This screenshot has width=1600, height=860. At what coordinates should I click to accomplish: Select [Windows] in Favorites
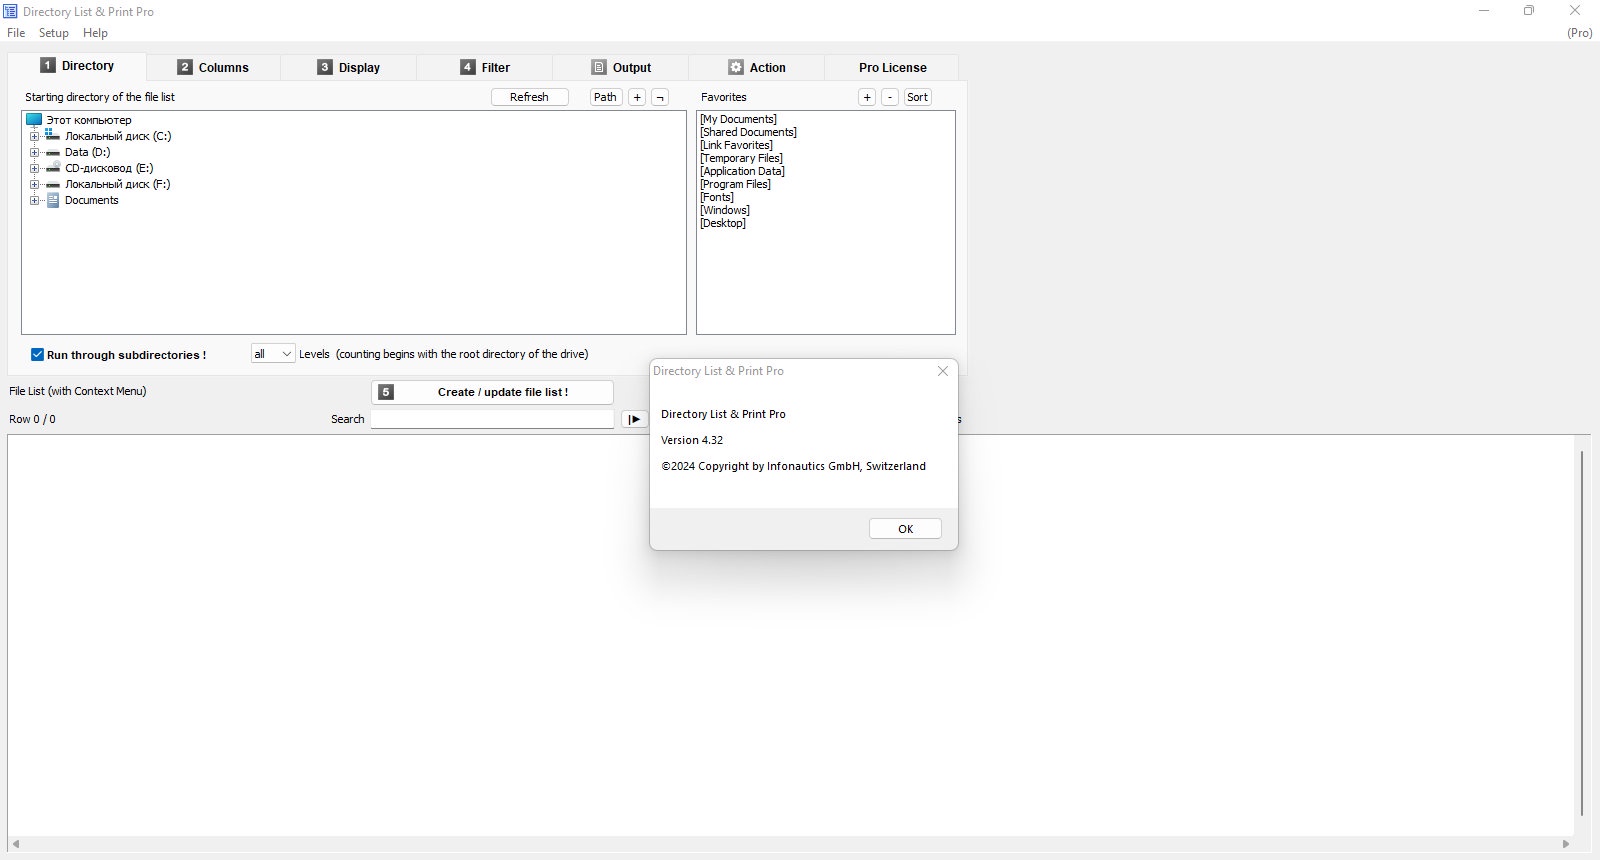[725, 210]
